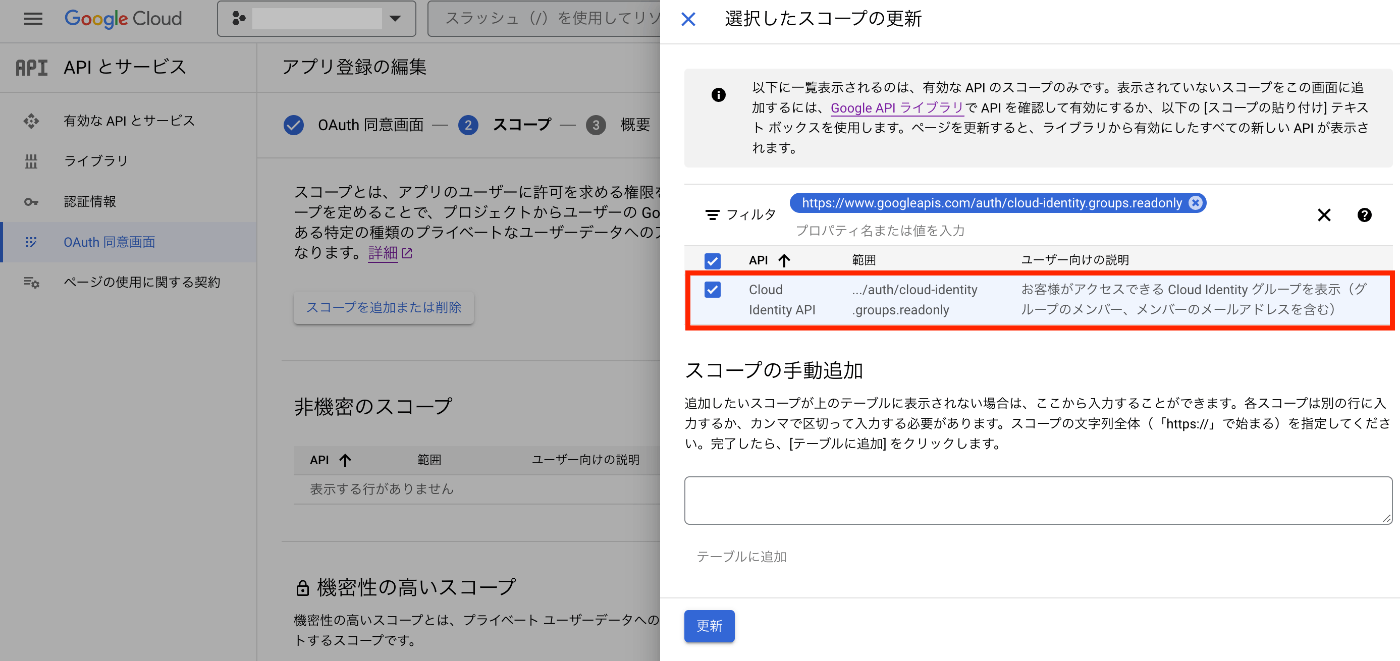Viewport: 1400px width, 661px height.
Task: Click the lock icon by 機密性の高いスコープ
Action: tap(302, 587)
